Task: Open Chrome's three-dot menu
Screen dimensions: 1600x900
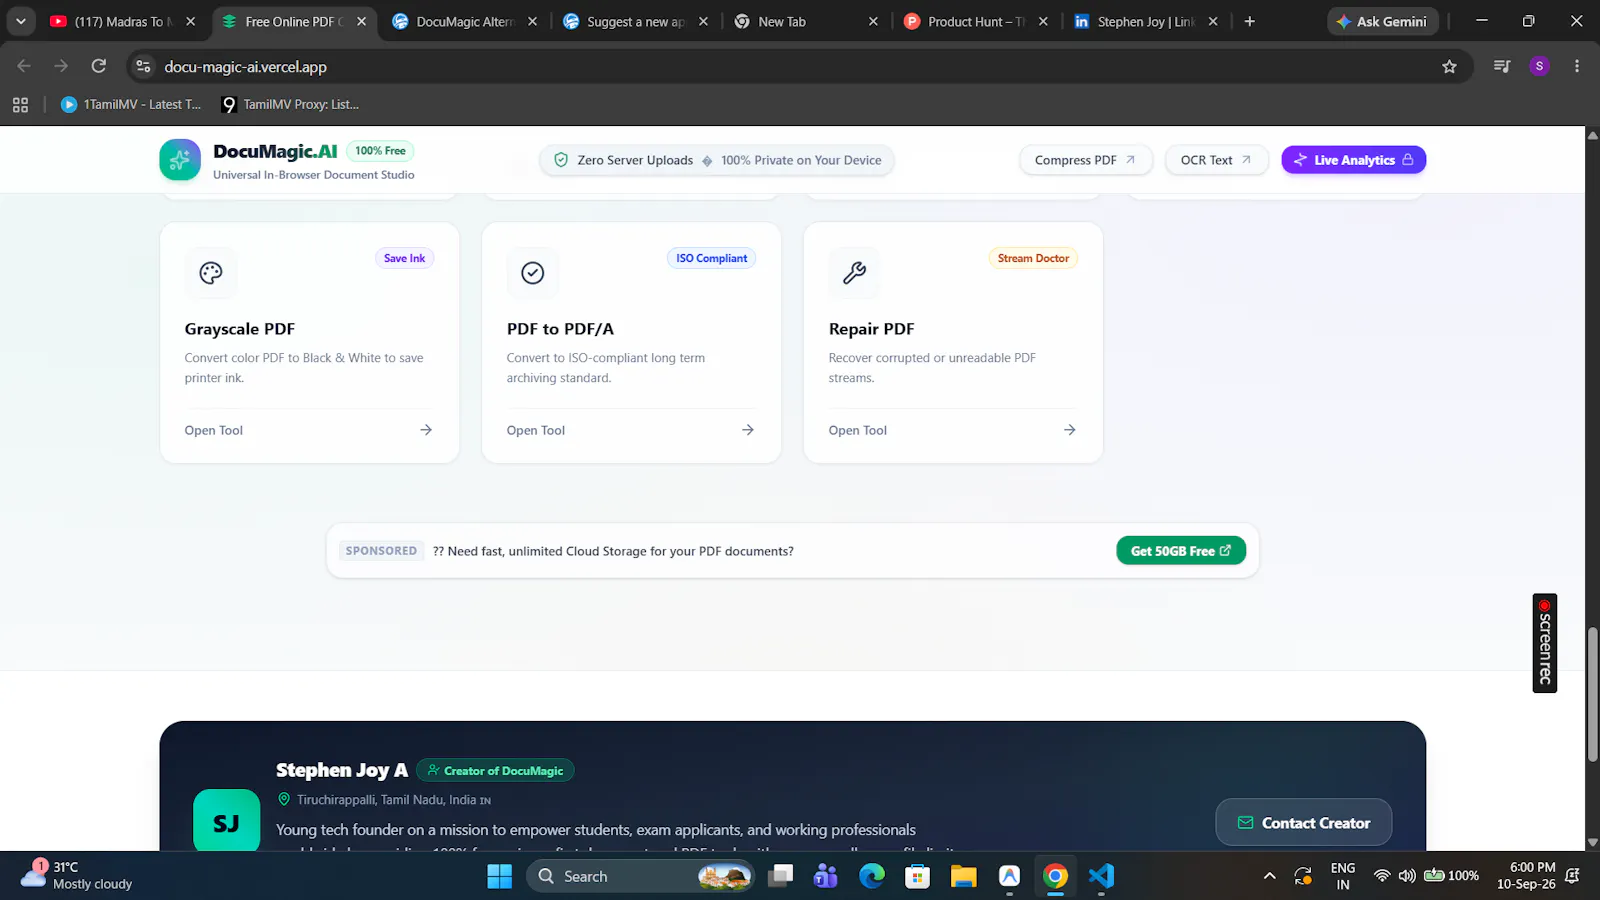Action: 1577,66
